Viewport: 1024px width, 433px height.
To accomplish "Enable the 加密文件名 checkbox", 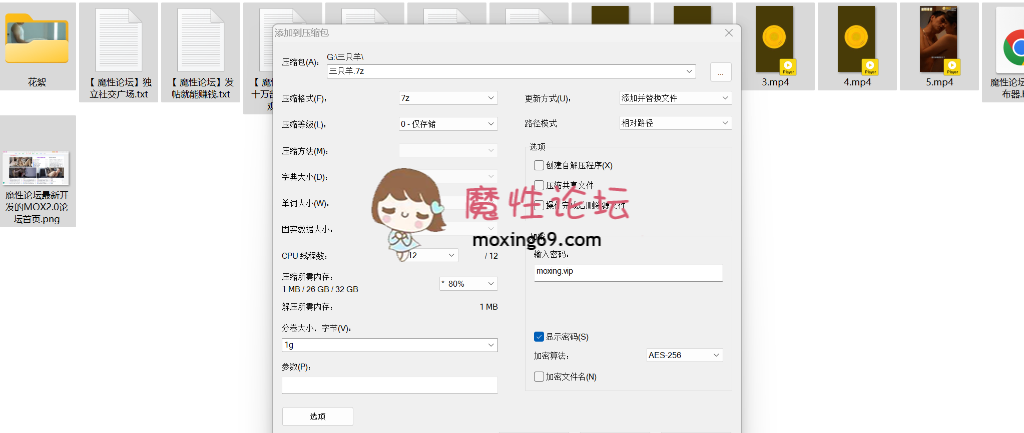I will tap(540, 377).
